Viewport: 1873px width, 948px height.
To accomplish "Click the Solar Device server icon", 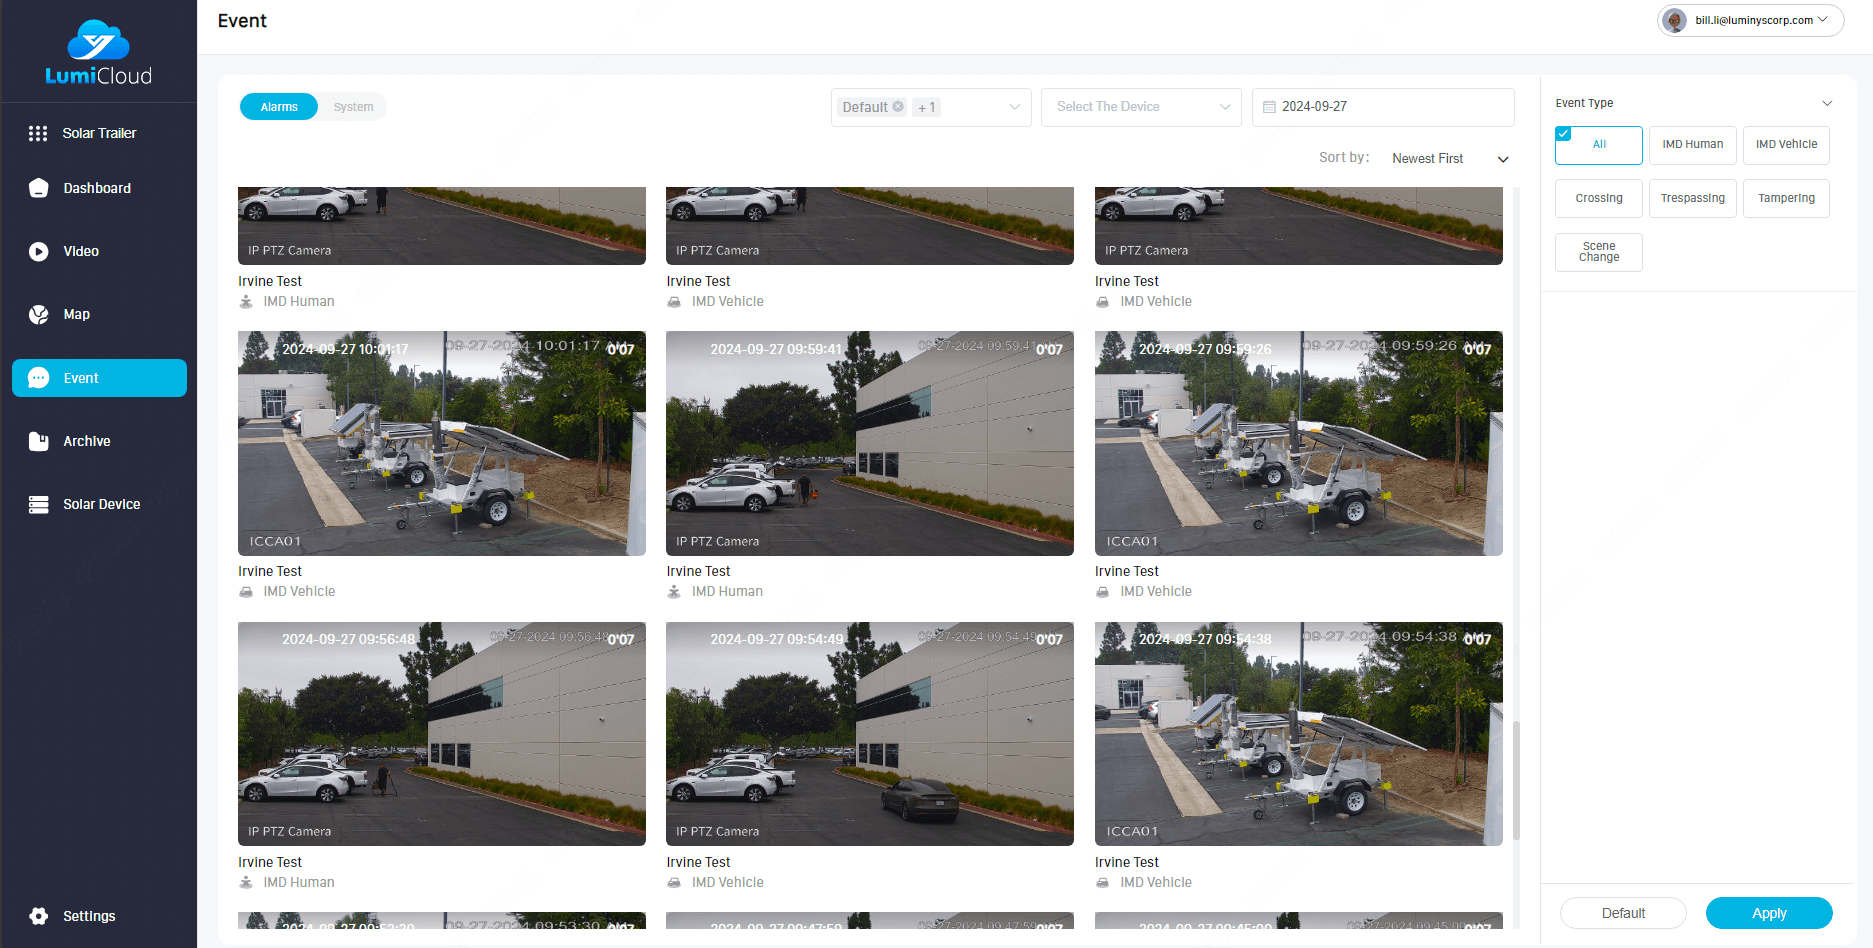I will [38, 504].
